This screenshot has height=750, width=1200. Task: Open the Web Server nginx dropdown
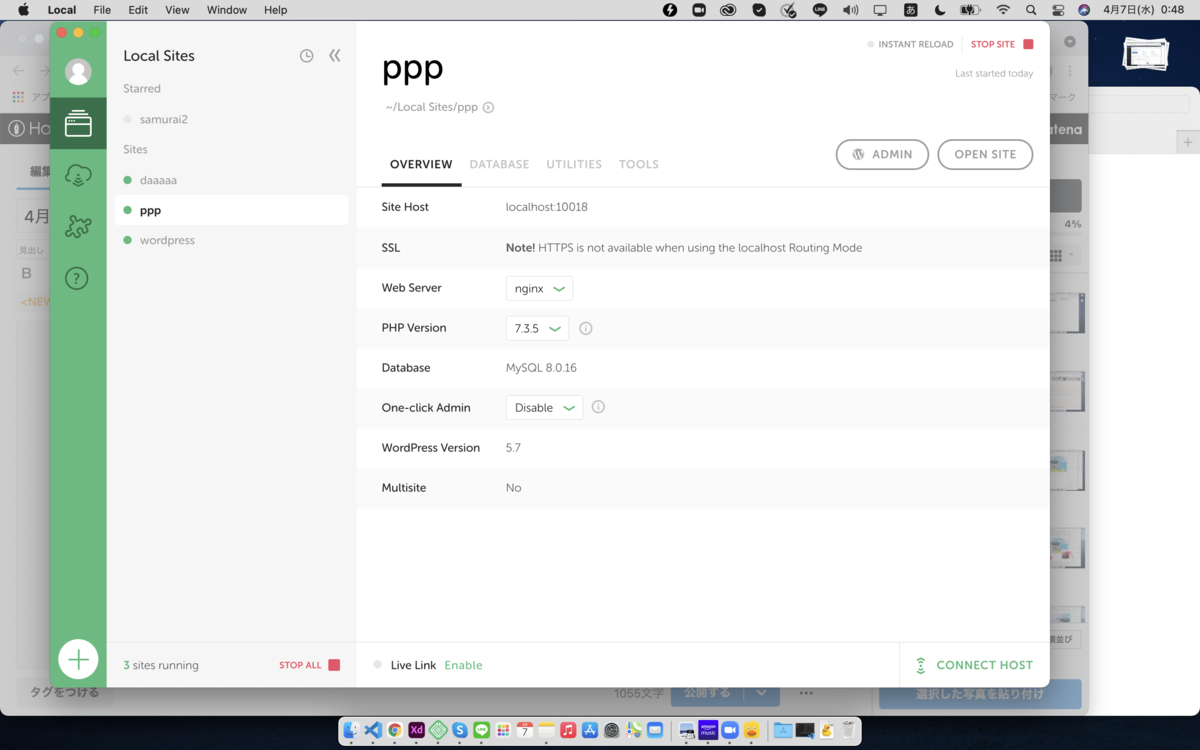539,288
